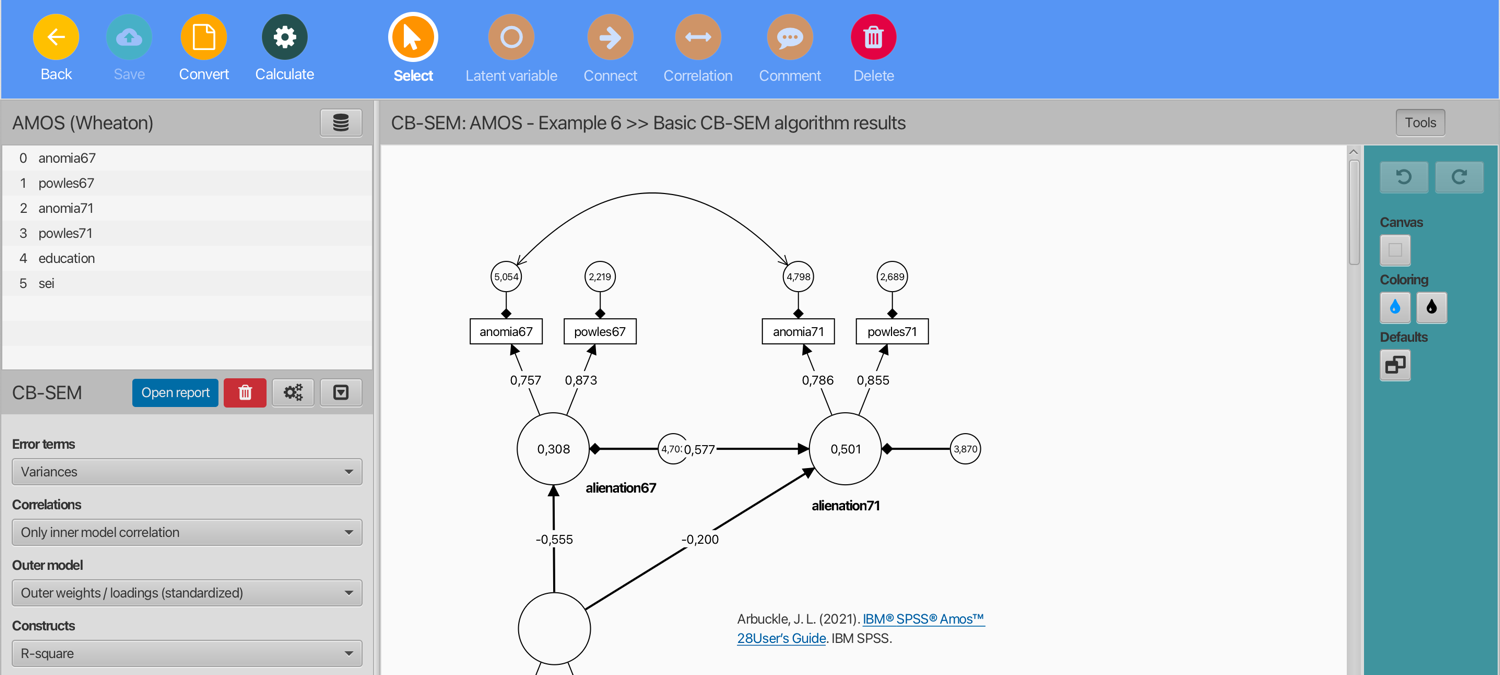Click the alienation71 label text
This screenshot has height=675, width=1500.
846,506
